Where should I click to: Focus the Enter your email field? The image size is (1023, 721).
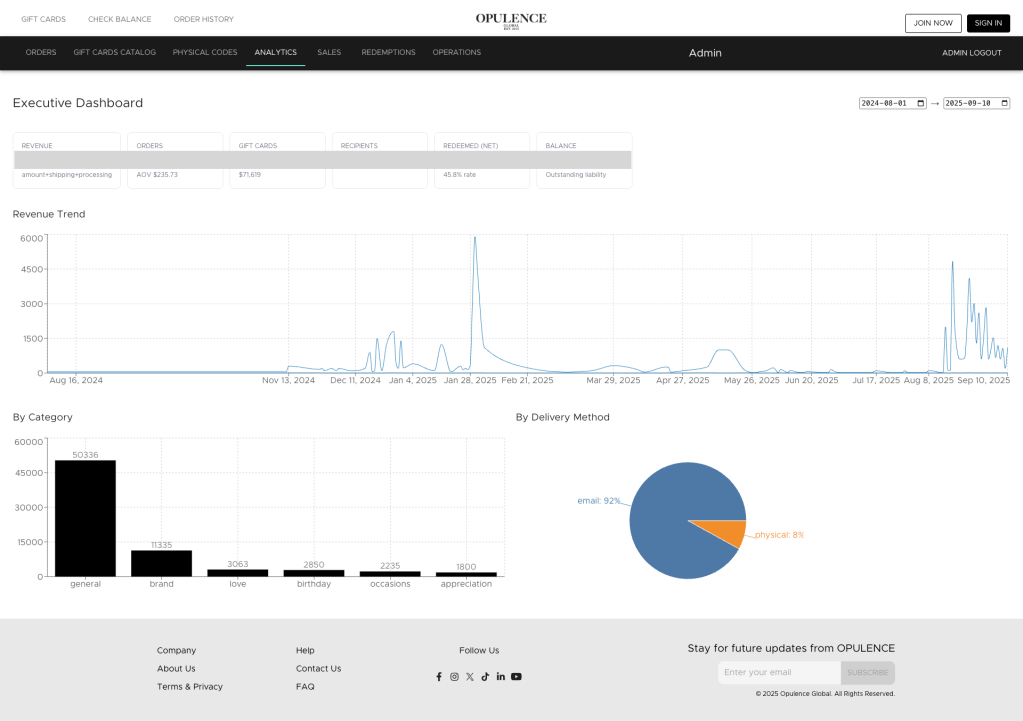(x=779, y=673)
